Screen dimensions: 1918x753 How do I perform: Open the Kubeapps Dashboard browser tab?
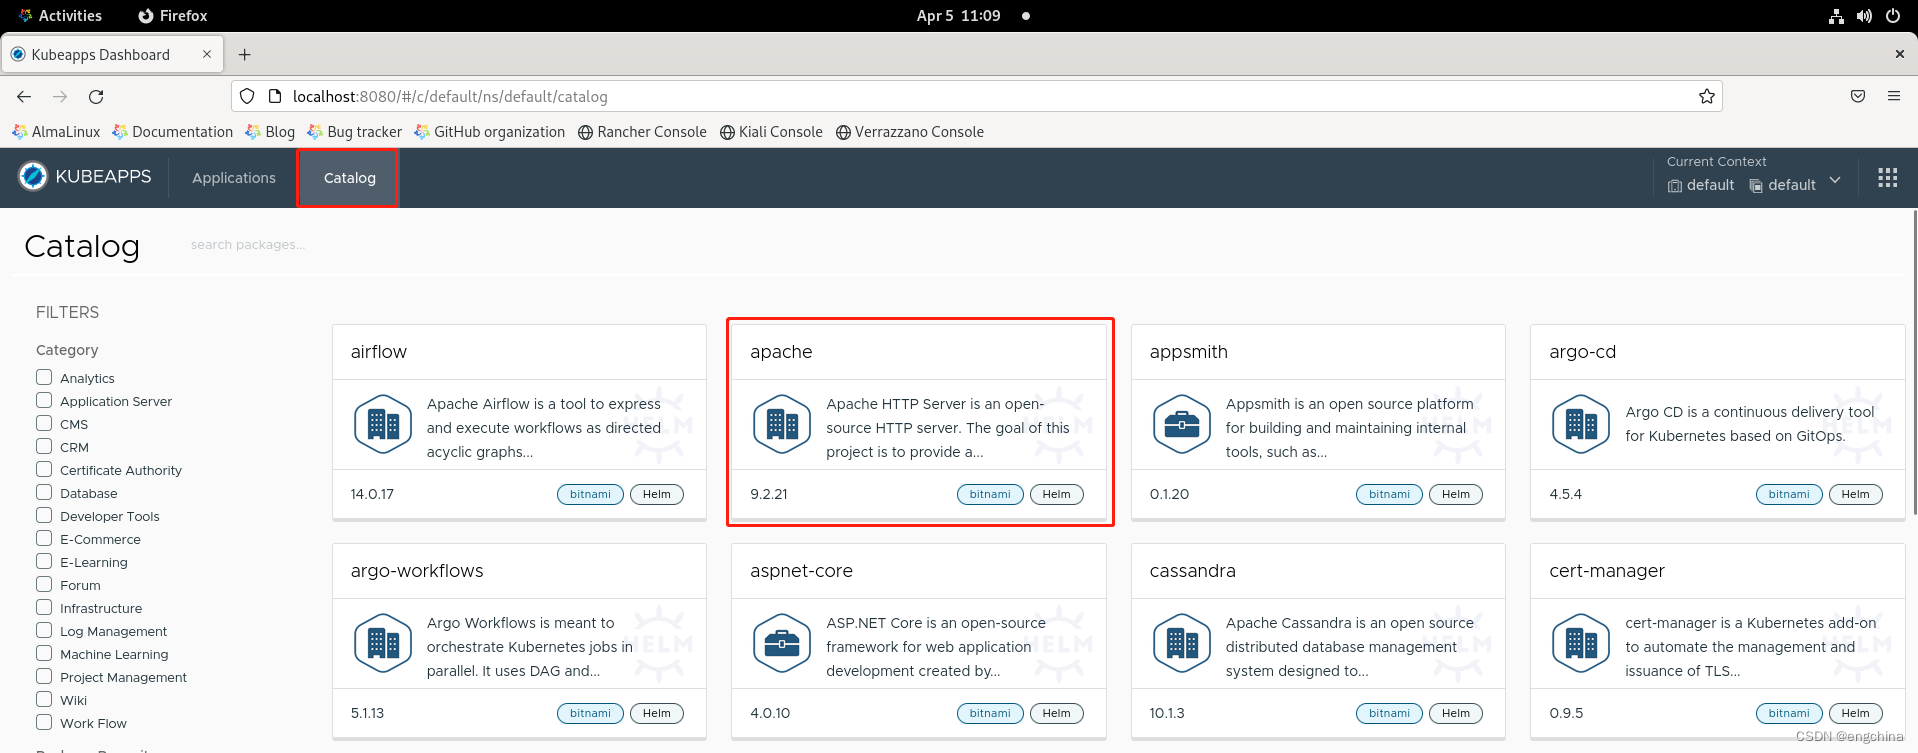click(x=112, y=55)
